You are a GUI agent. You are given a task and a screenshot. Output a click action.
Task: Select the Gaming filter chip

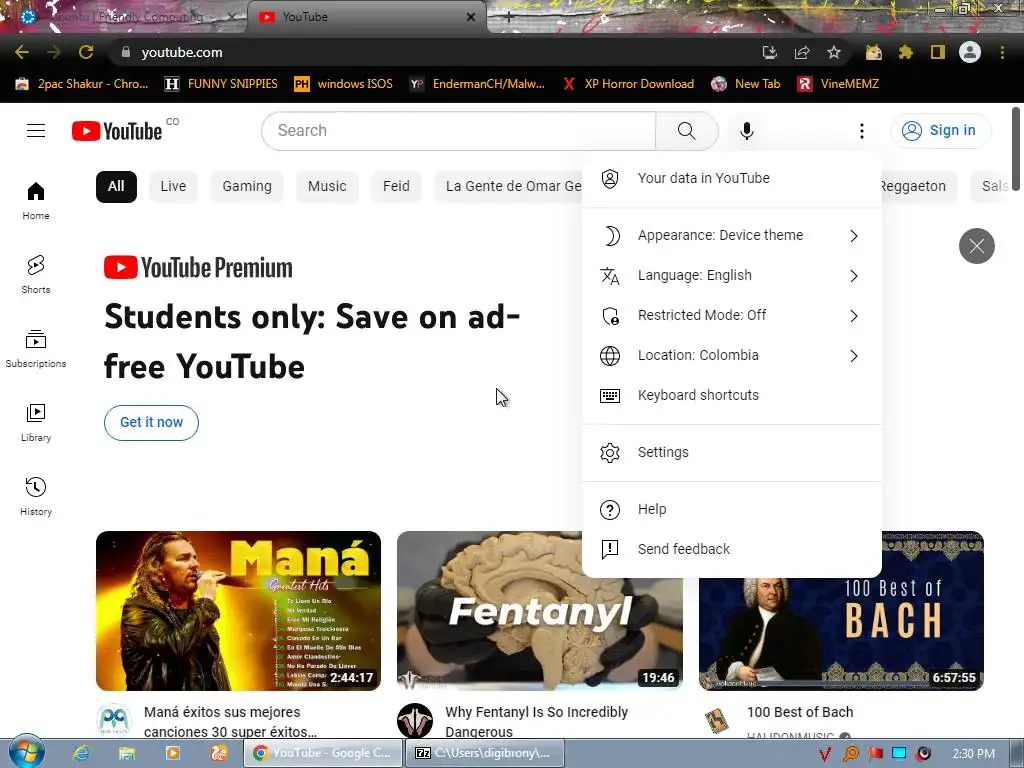[247, 187]
